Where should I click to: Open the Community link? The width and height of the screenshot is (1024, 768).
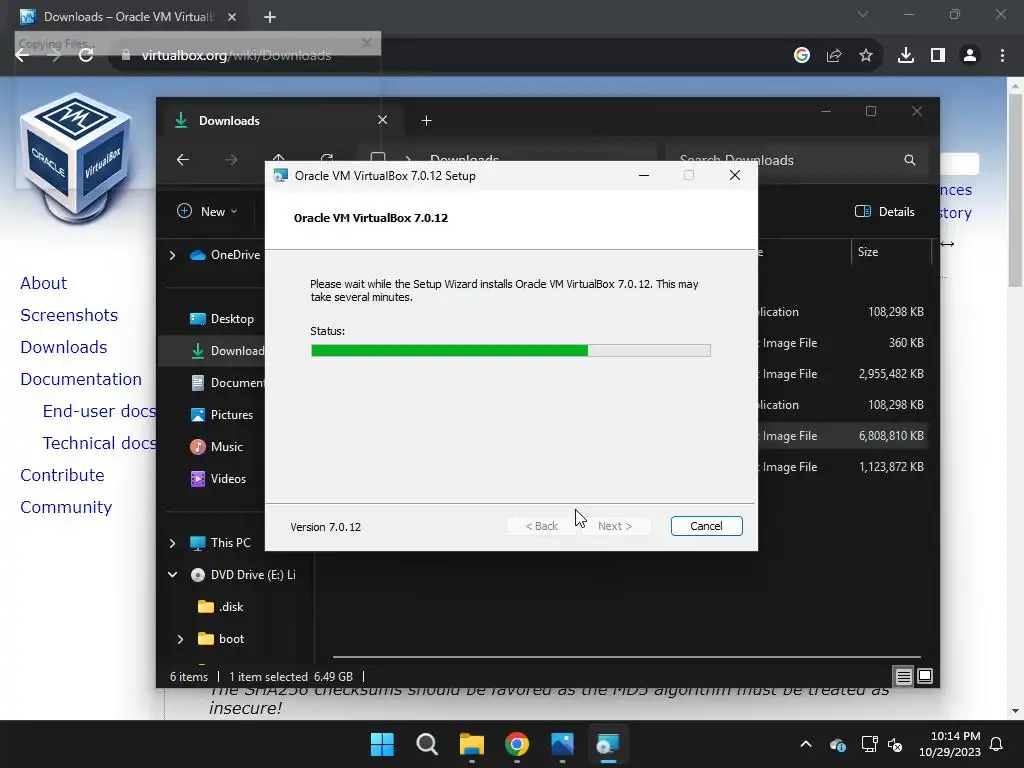coord(66,507)
